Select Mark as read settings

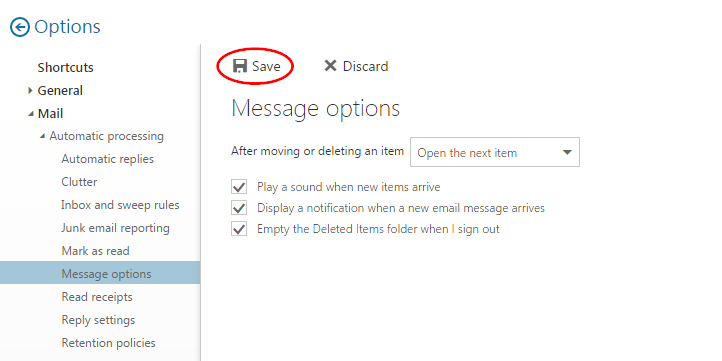click(x=95, y=251)
